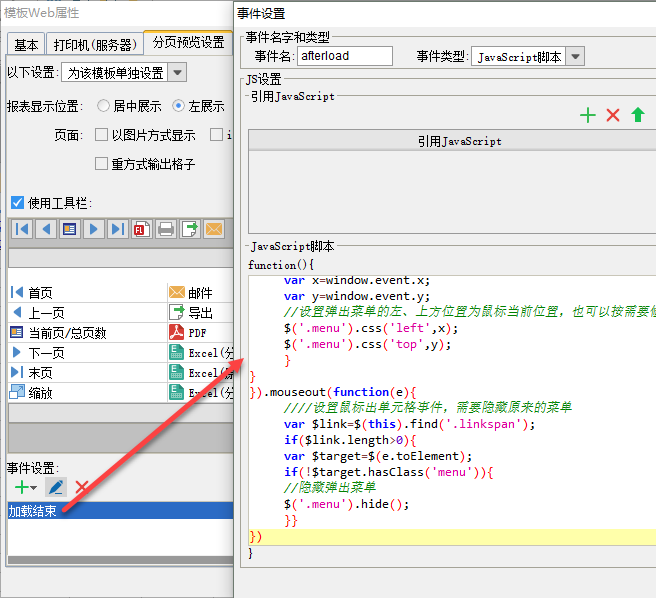Click the First Page toolbar icon
Viewport: 656px width, 598px height.
(x=21, y=229)
